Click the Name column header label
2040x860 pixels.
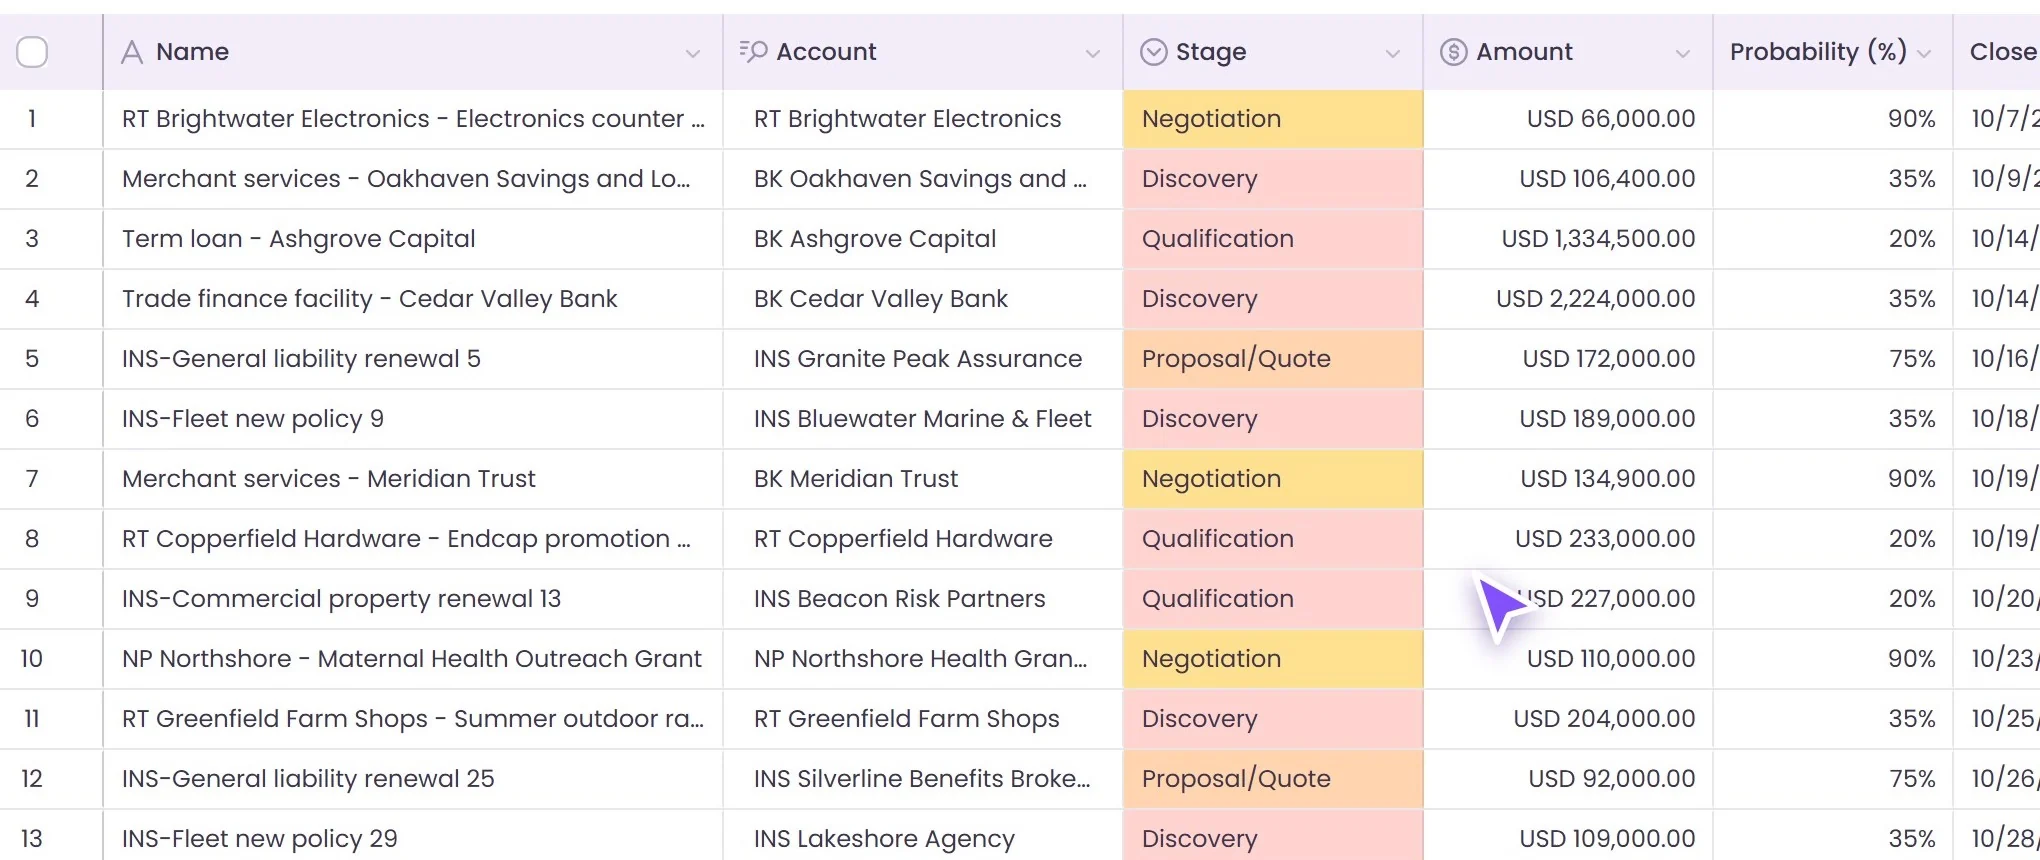[x=192, y=52]
